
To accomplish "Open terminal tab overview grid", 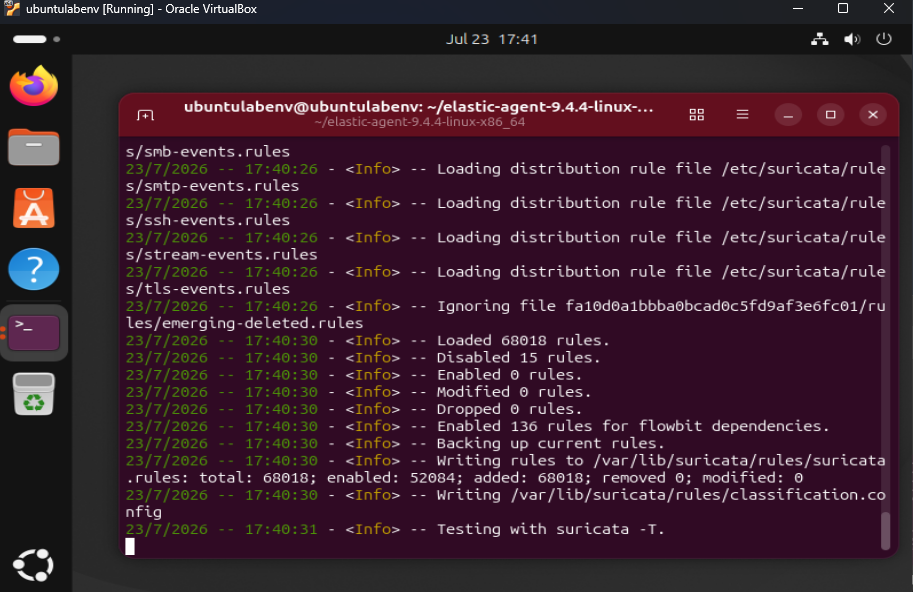I will pyautogui.click(x=696, y=115).
